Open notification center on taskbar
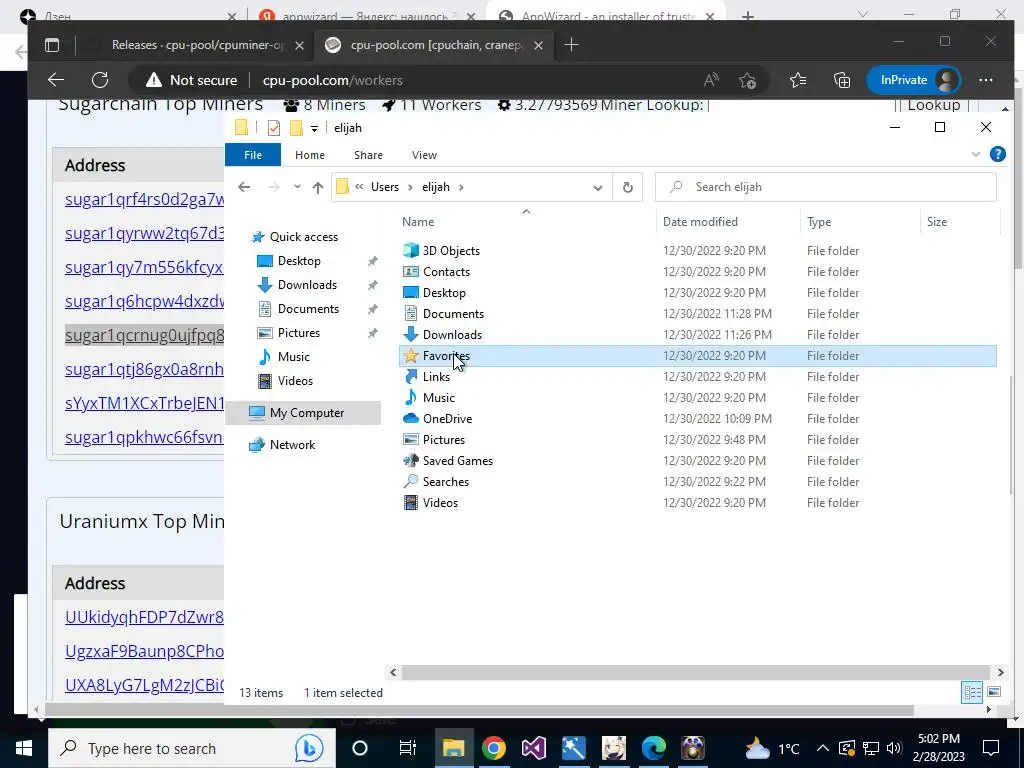Image resolution: width=1024 pixels, height=768 pixels. pos(991,748)
